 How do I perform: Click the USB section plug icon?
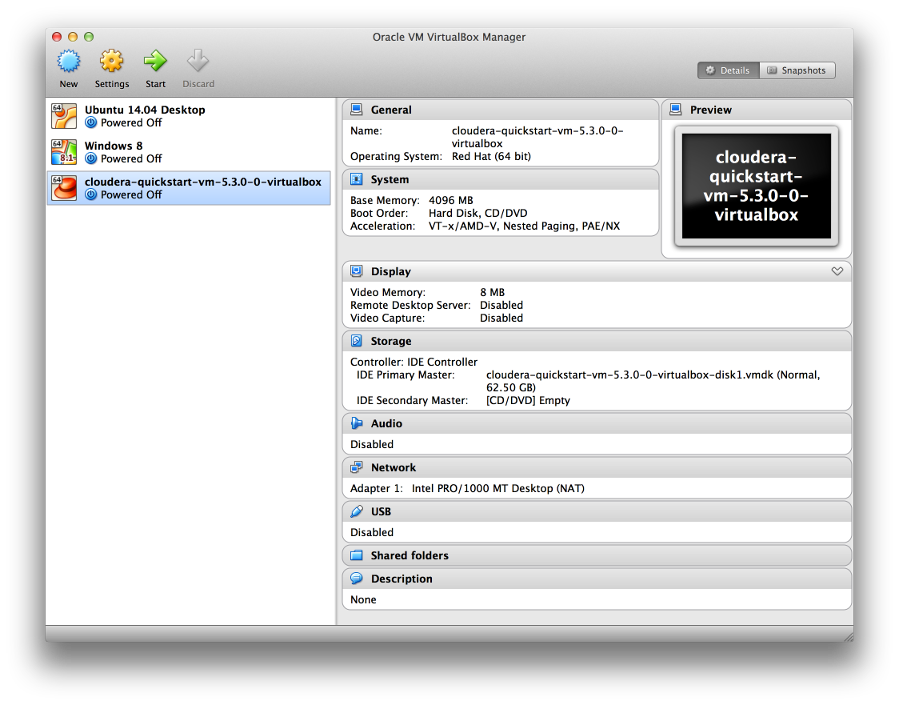tap(357, 511)
